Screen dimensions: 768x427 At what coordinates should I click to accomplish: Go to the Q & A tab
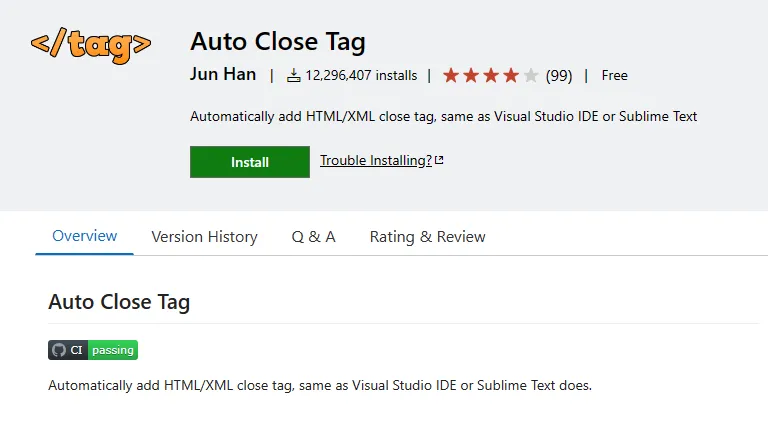313,237
